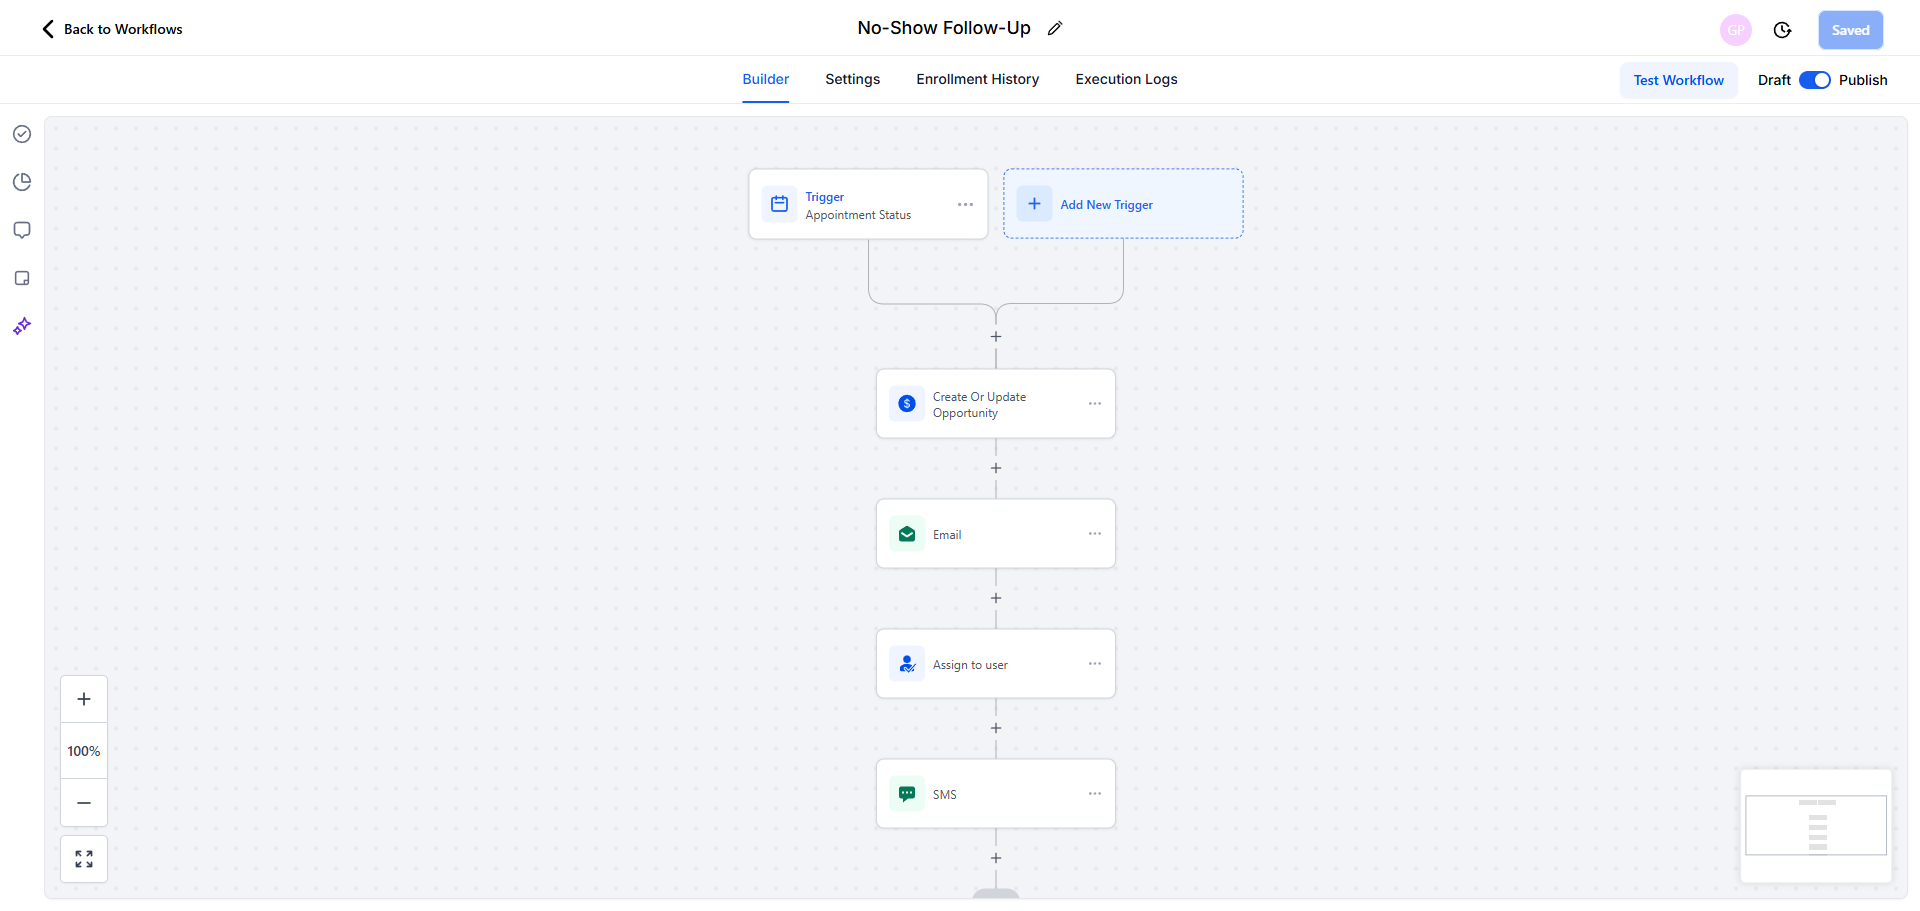Select the Assign to user person icon

[907, 664]
